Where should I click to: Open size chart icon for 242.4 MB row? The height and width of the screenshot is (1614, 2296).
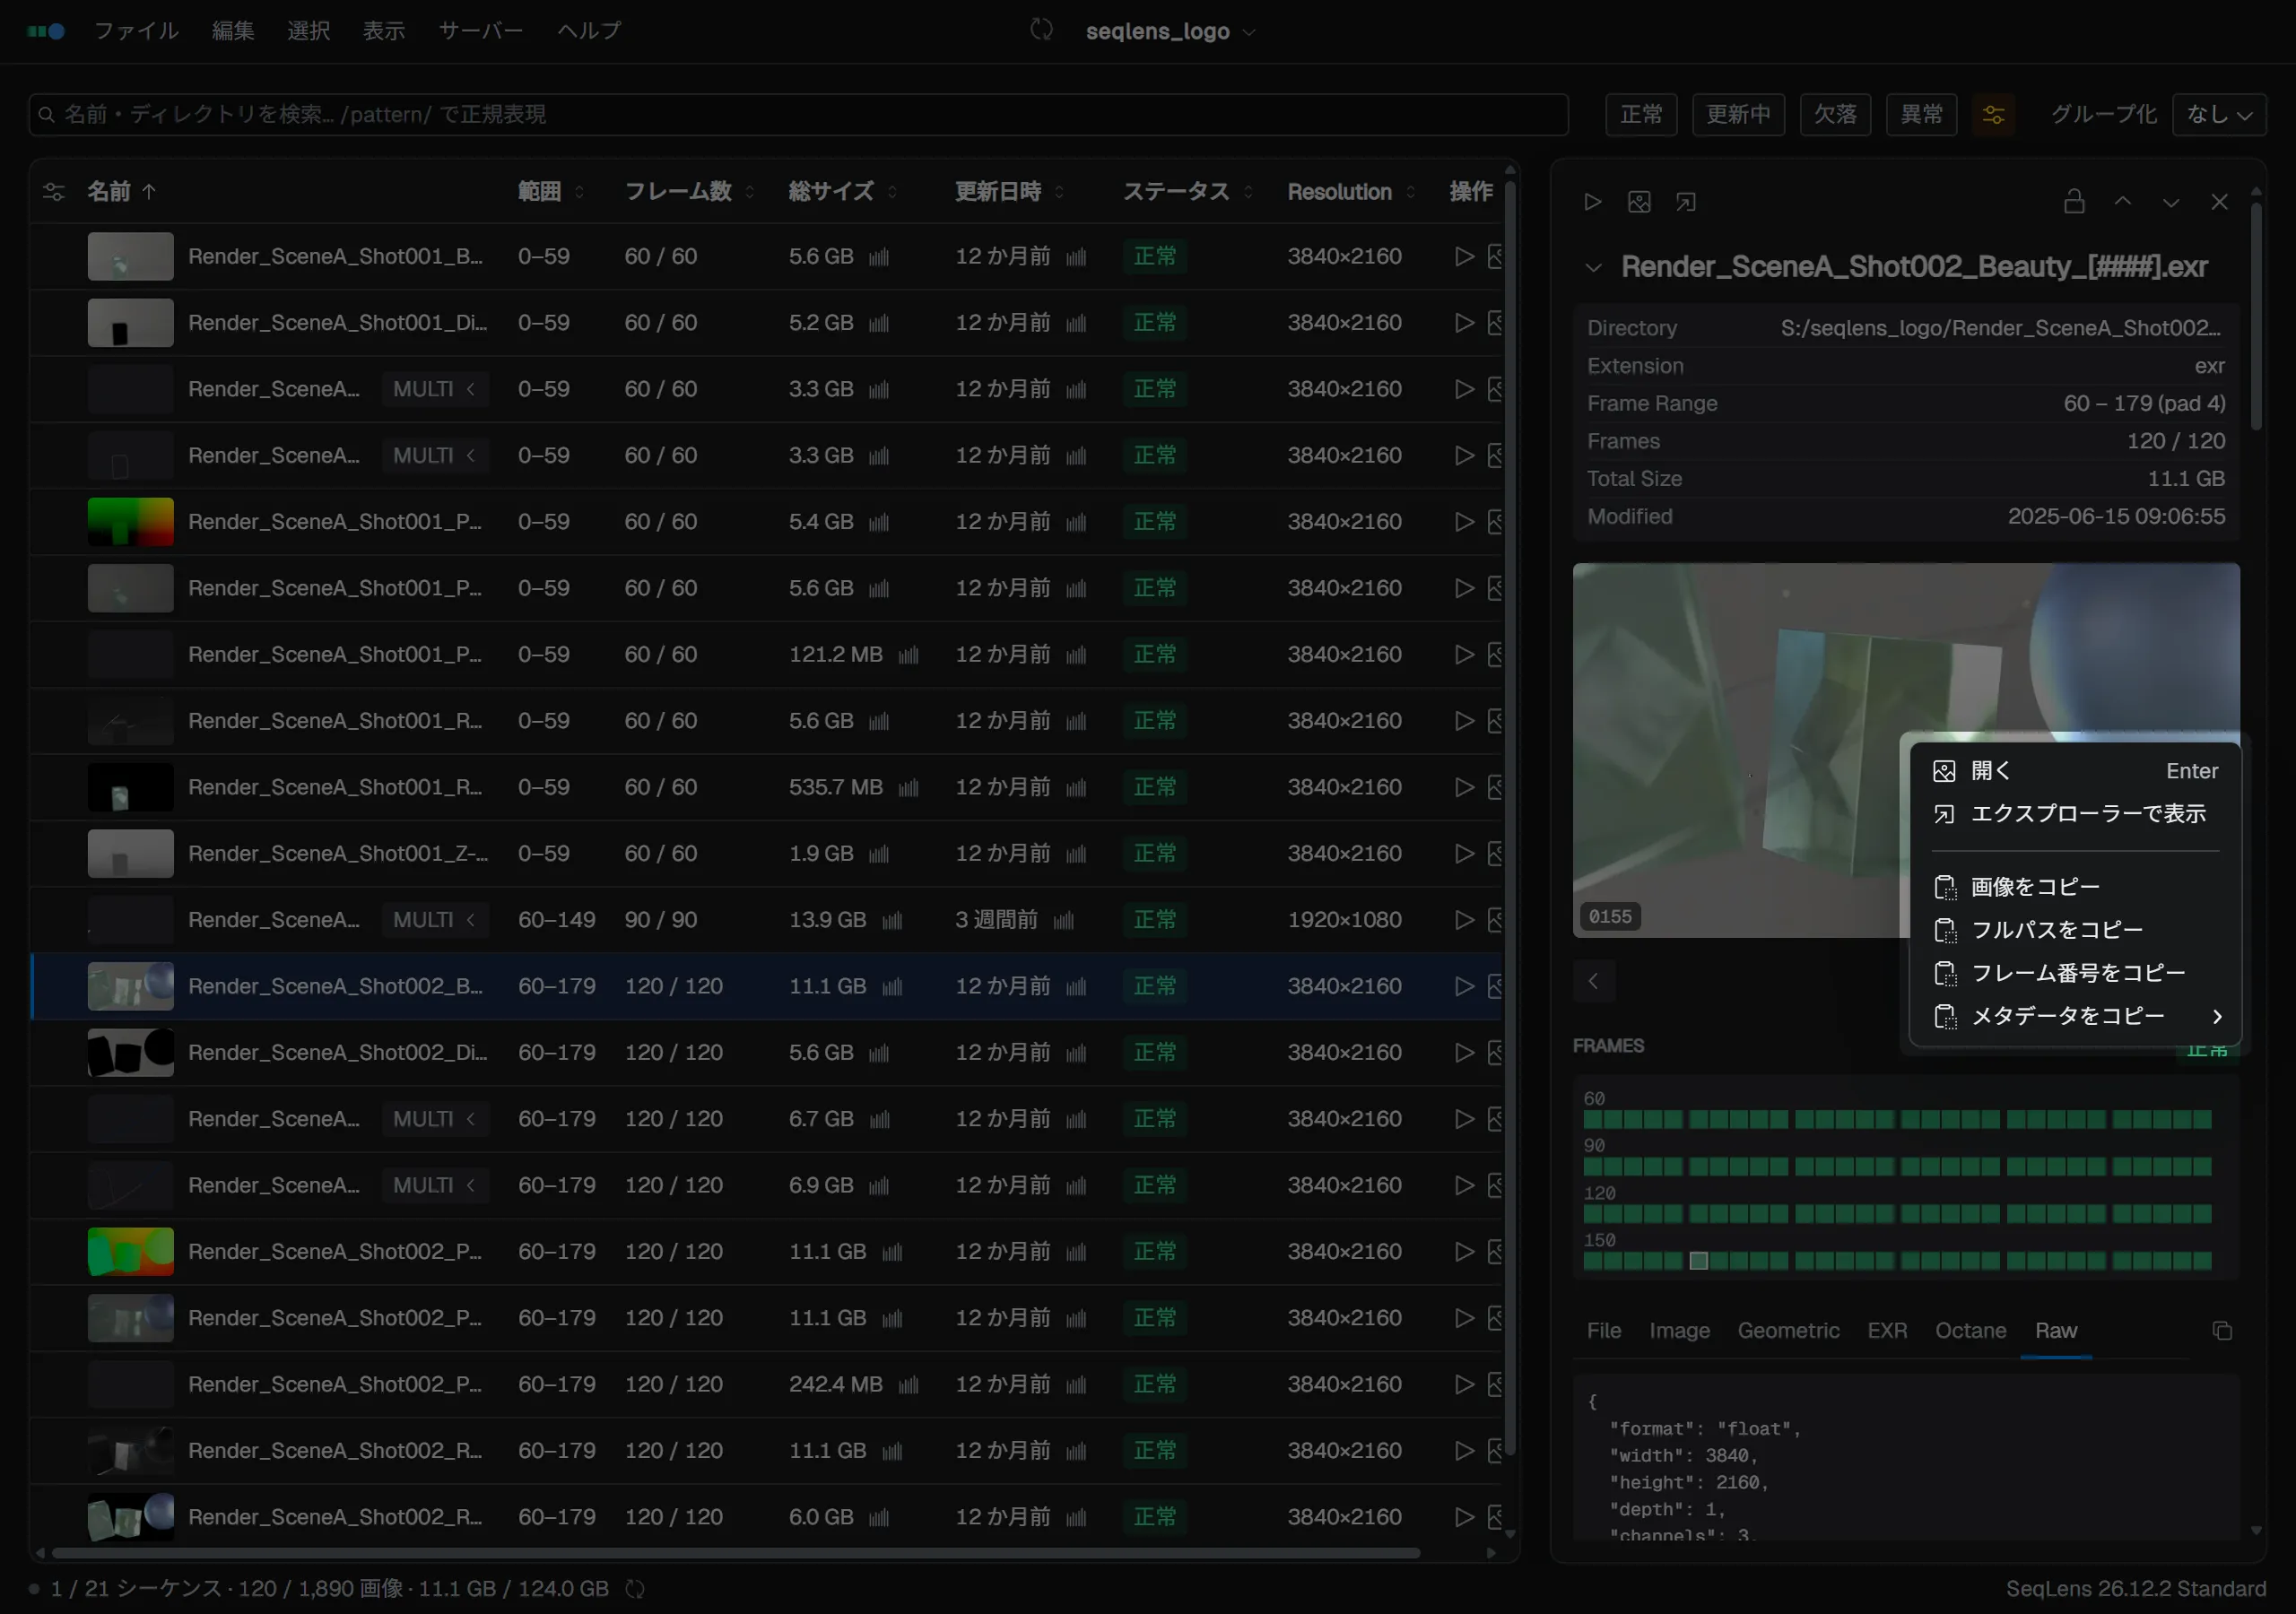[908, 1385]
